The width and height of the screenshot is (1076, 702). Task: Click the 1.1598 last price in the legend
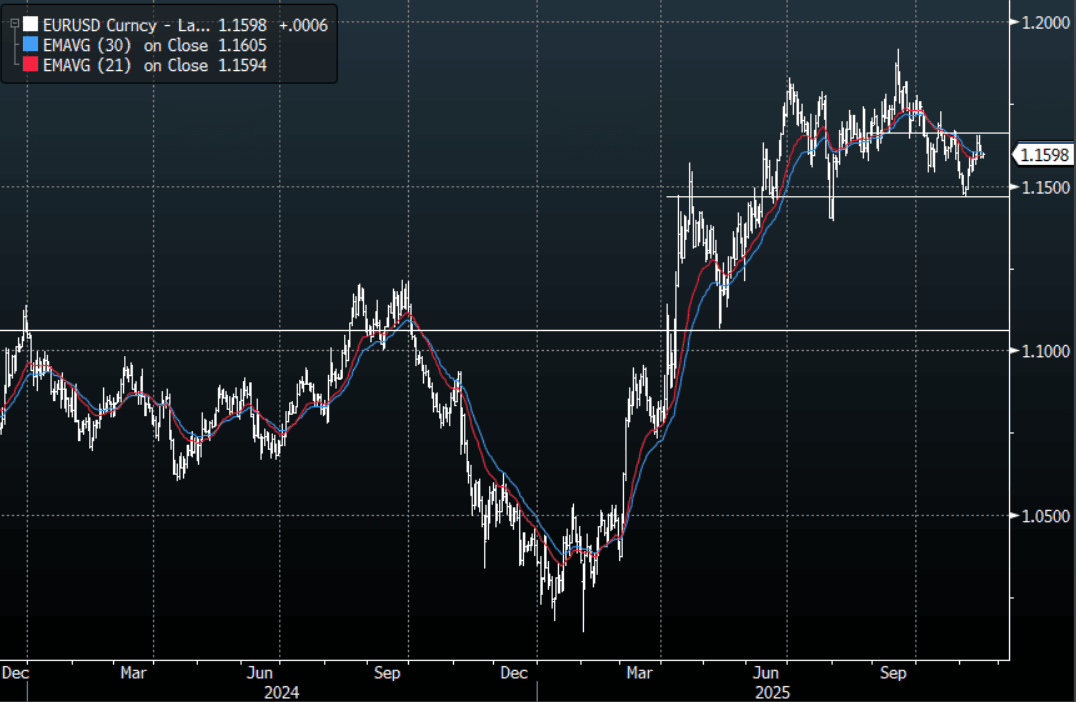point(244,24)
